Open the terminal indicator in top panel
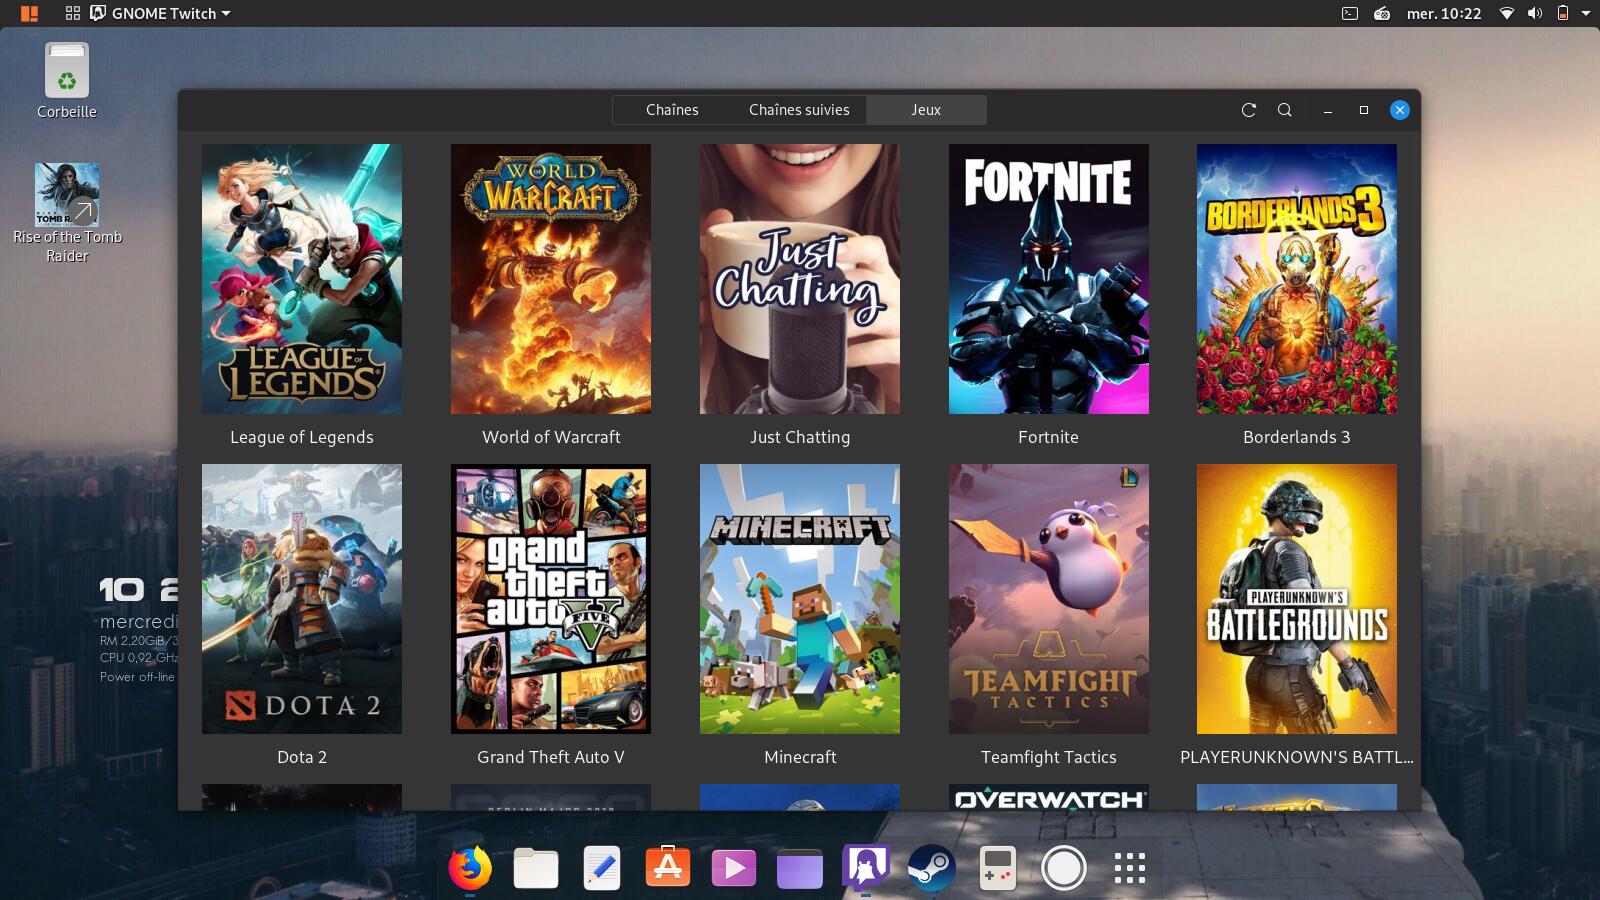Viewport: 1600px width, 900px height. [1349, 13]
